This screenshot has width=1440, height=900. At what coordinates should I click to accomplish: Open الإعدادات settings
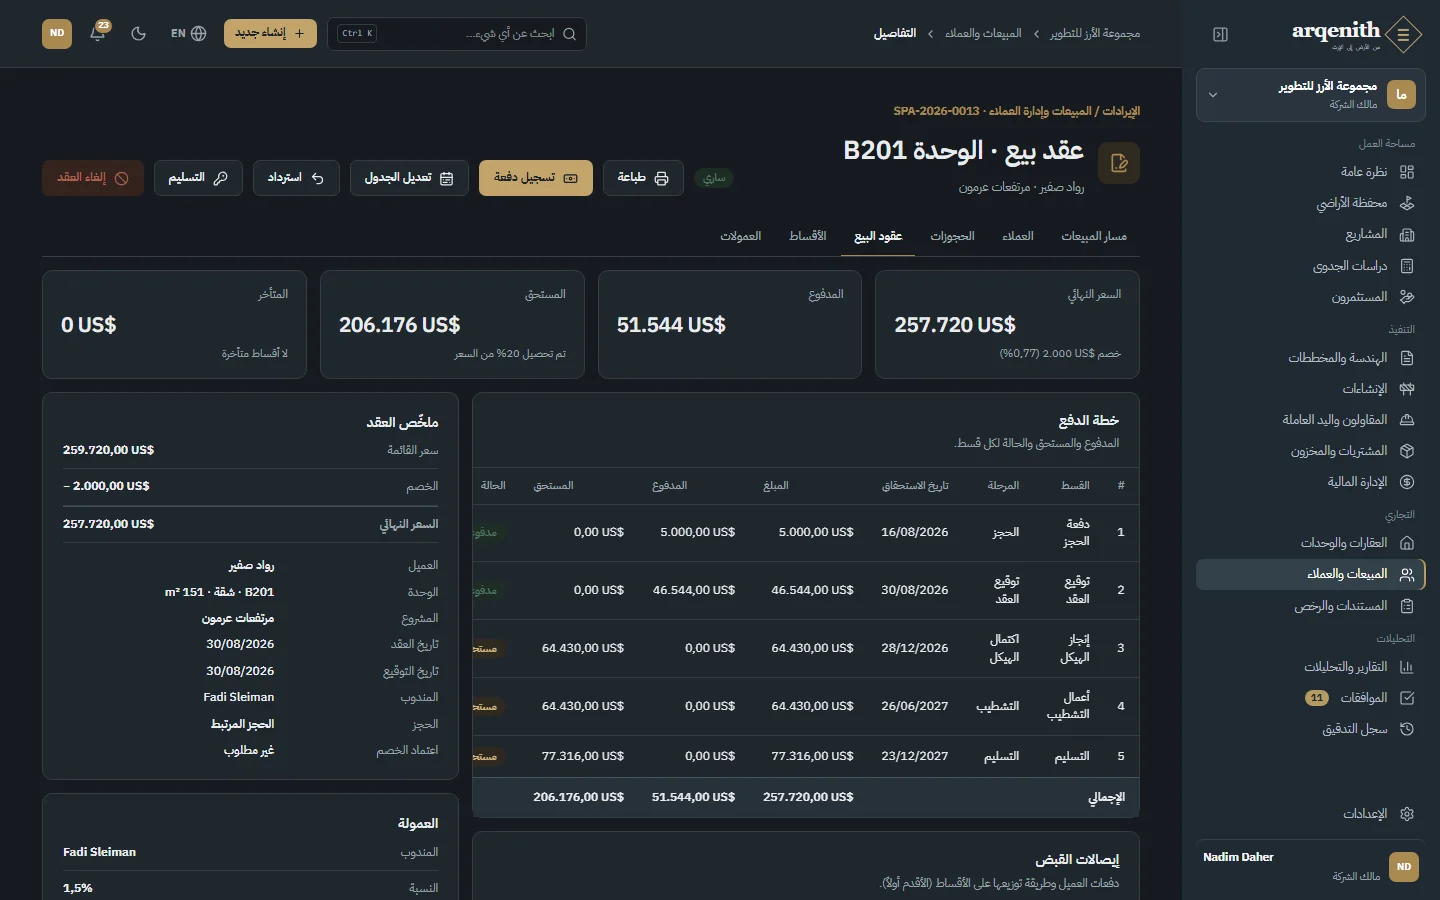(x=1310, y=814)
